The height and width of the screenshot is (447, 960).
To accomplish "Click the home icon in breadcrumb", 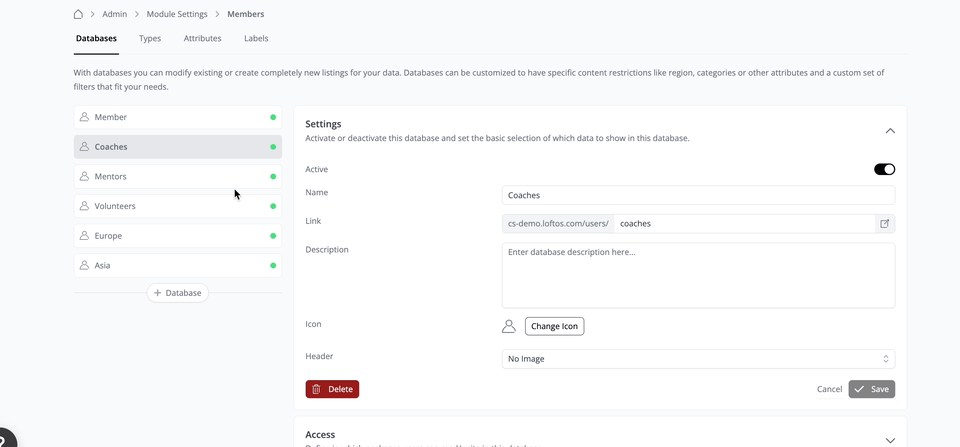I will [x=79, y=14].
